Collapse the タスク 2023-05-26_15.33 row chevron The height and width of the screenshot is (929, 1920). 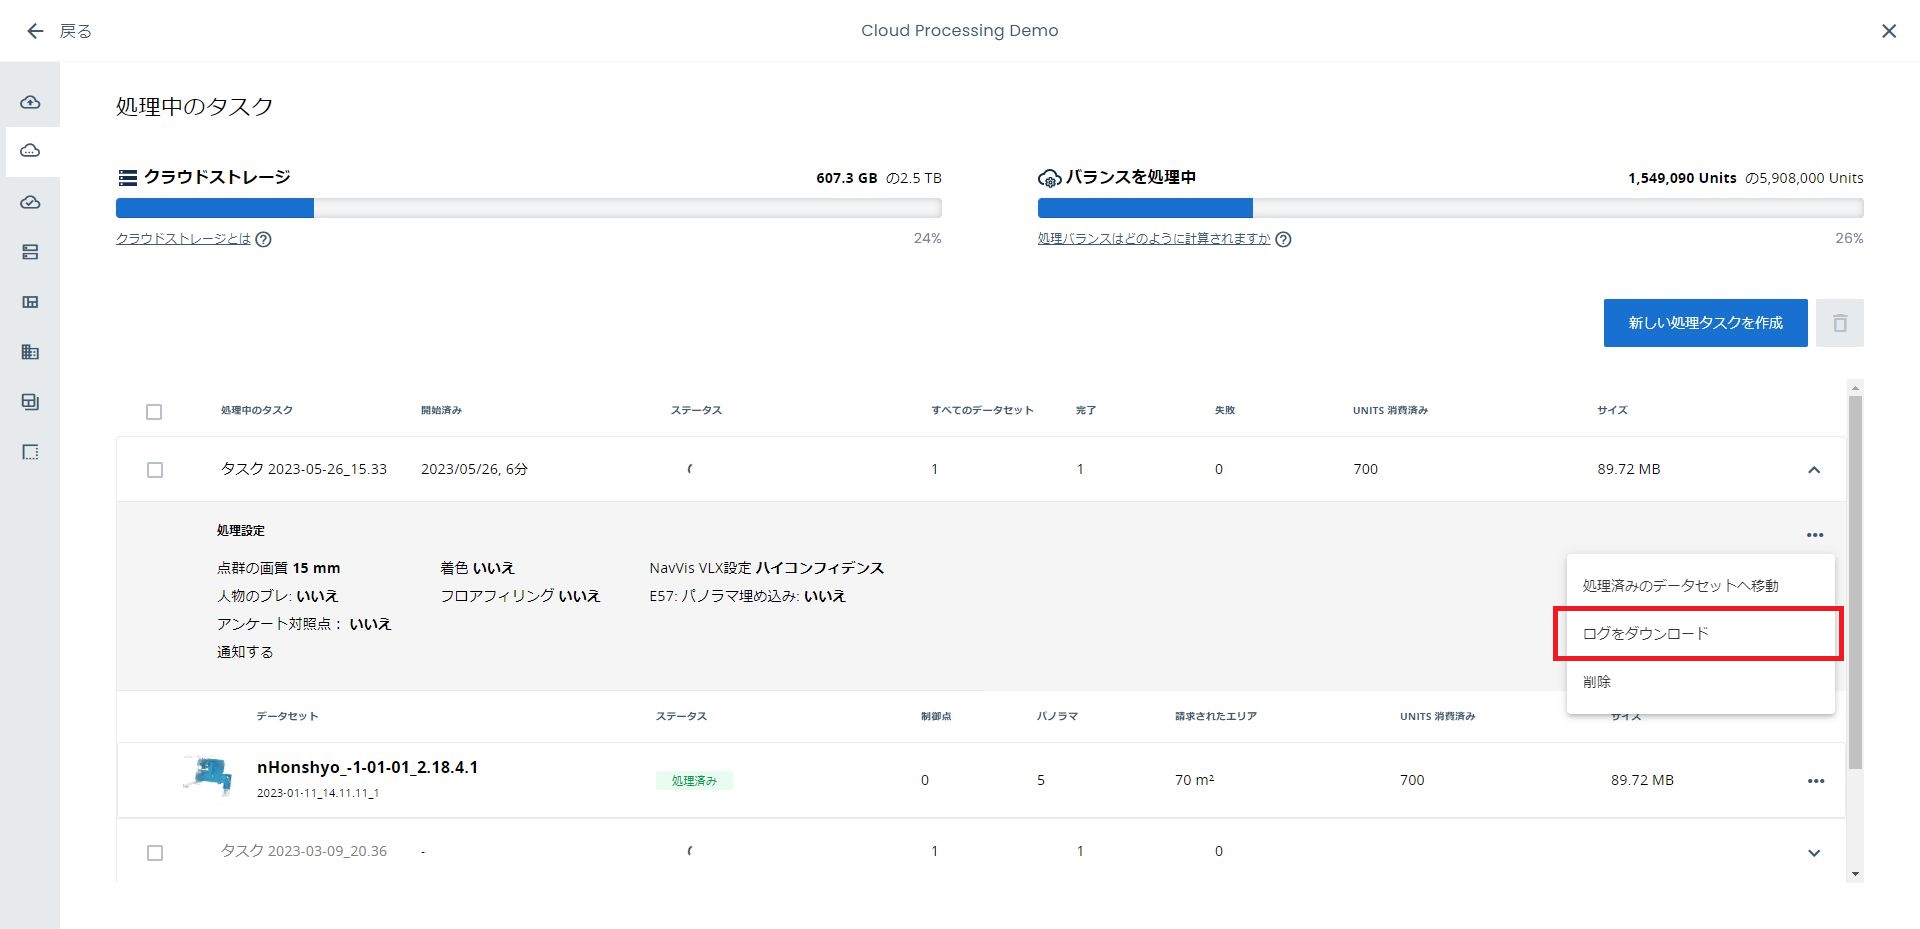1814,470
